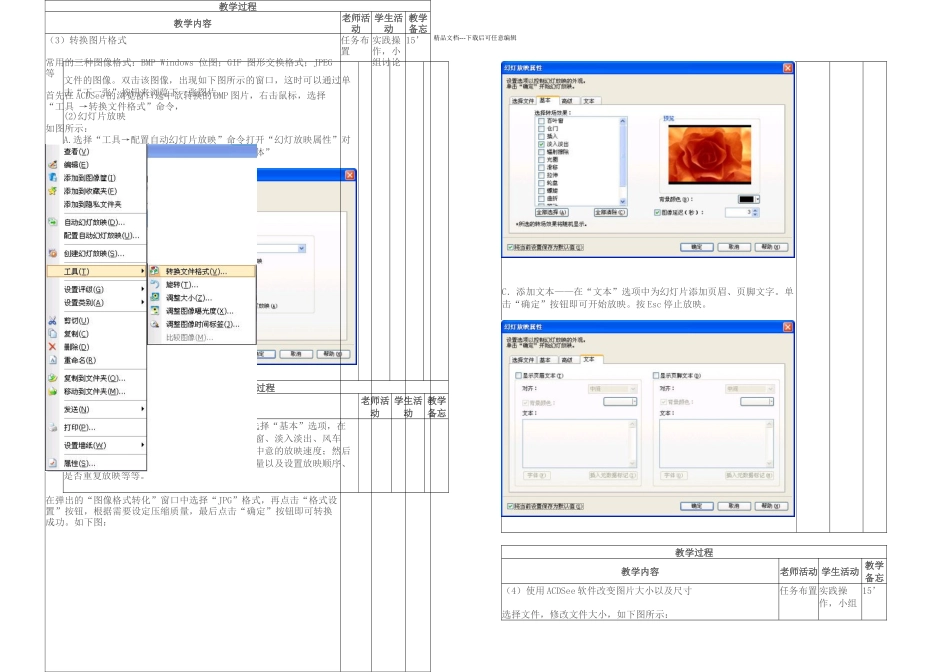Click the 移动到文件夹 folder icon
This screenshot has height=672, width=950.
(x=53, y=391)
